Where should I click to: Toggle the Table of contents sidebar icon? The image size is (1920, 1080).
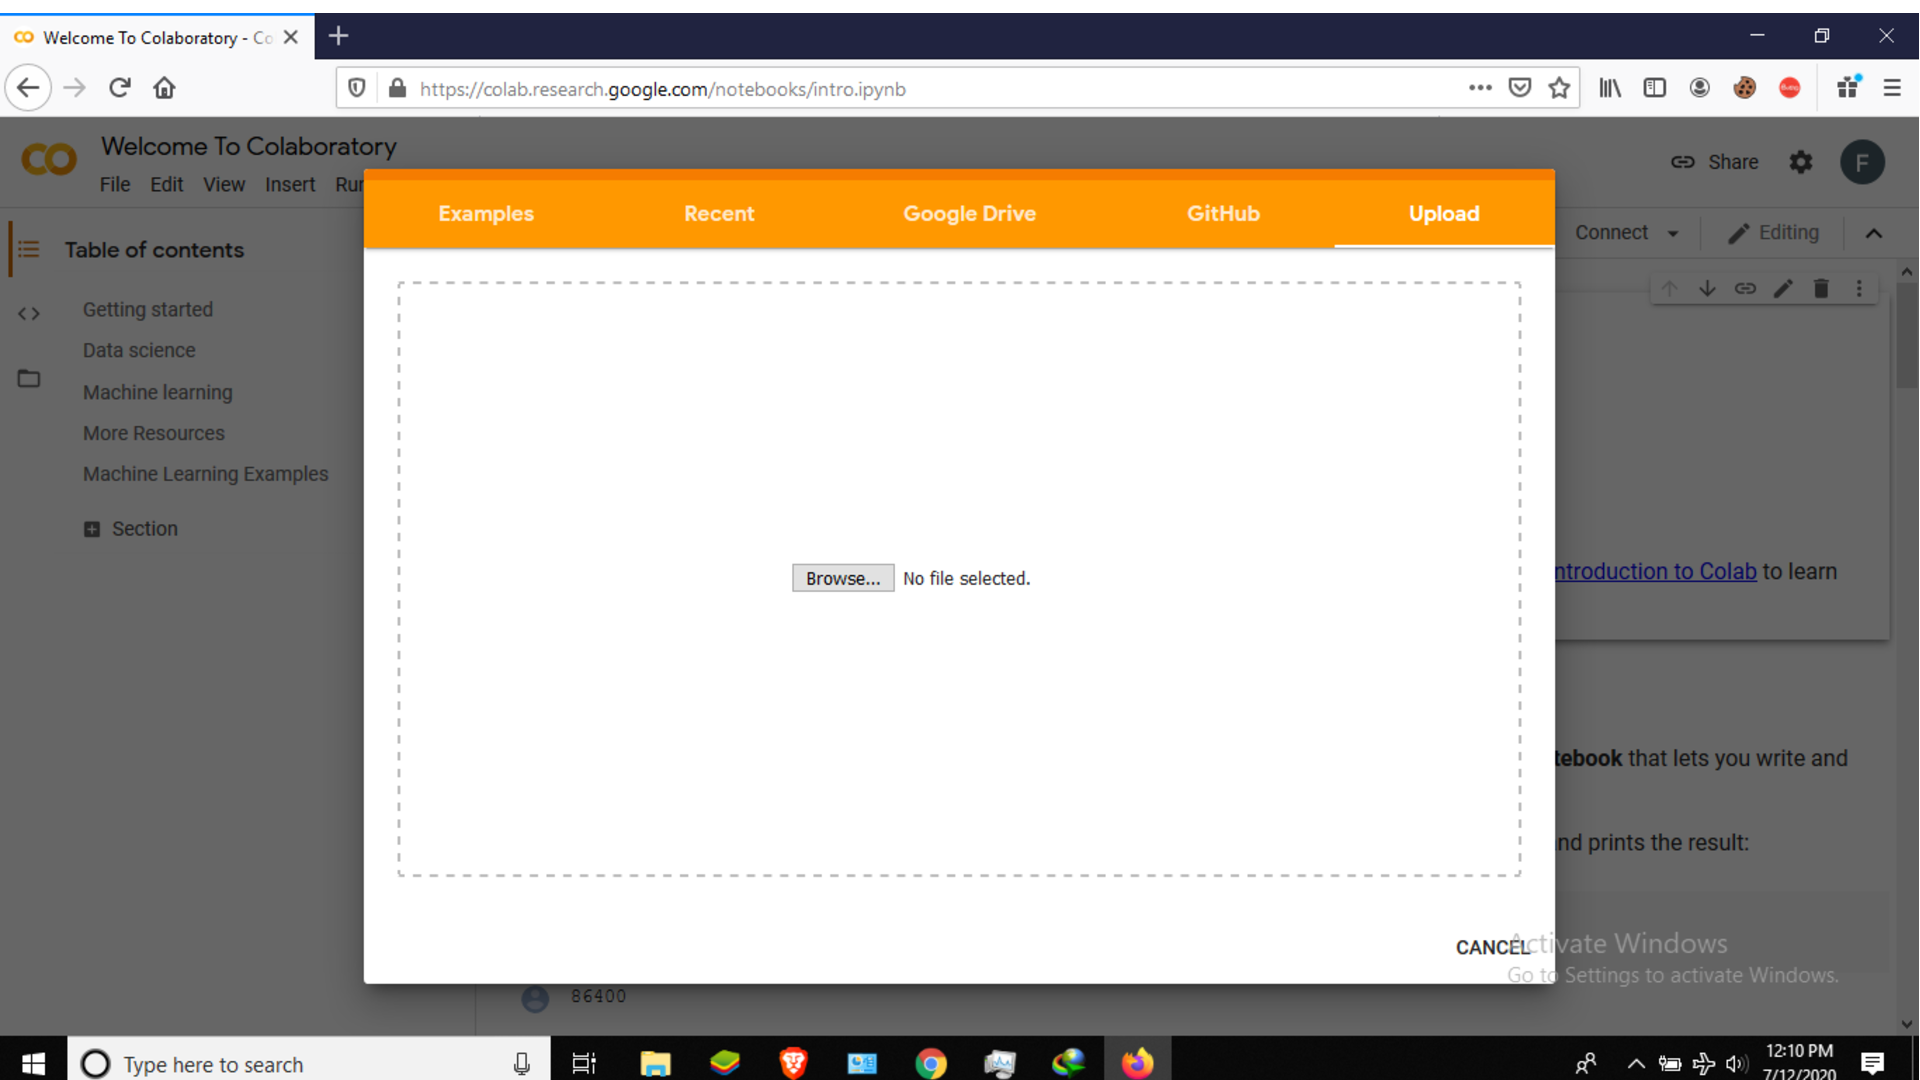tap(28, 249)
